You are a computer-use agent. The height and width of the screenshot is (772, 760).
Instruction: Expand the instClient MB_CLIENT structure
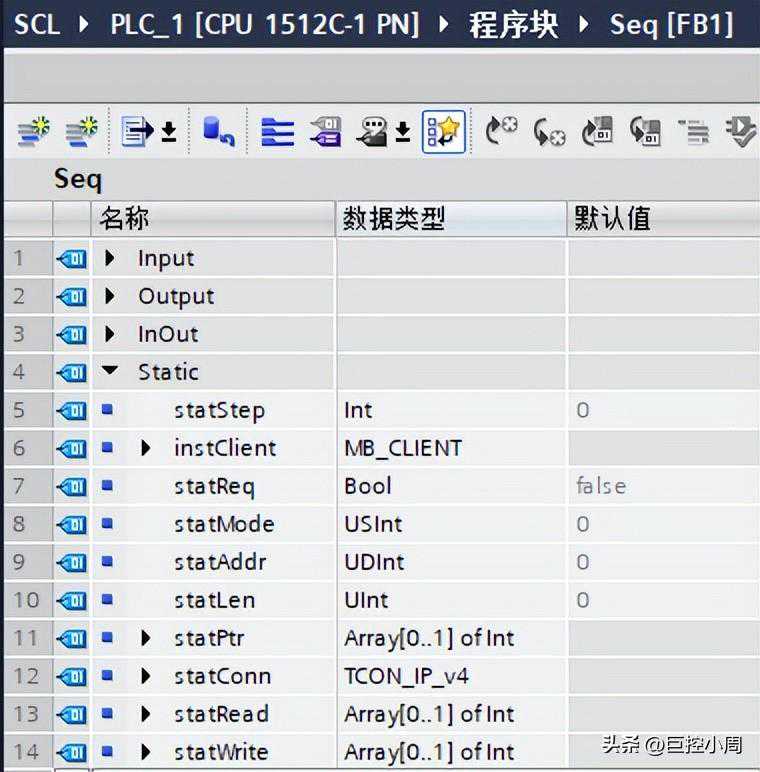(x=146, y=448)
